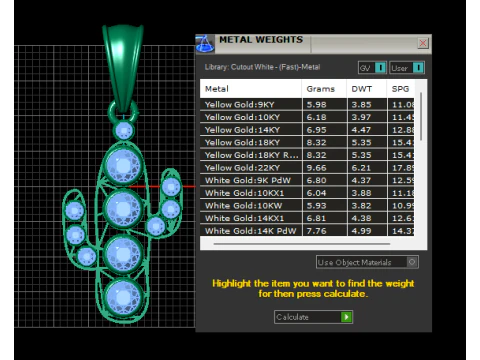Click the 9.66 grams value
The image size is (480, 360).
(x=316, y=168)
